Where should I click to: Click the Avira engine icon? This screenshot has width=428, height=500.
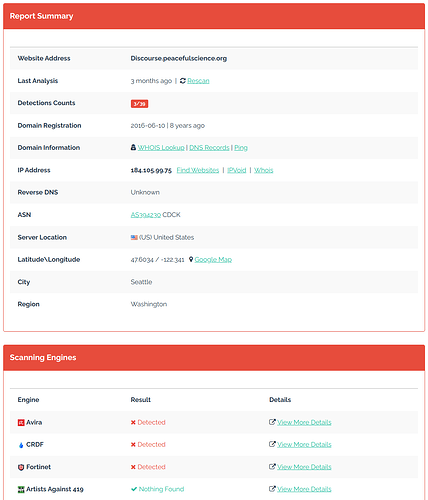pos(21,423)
